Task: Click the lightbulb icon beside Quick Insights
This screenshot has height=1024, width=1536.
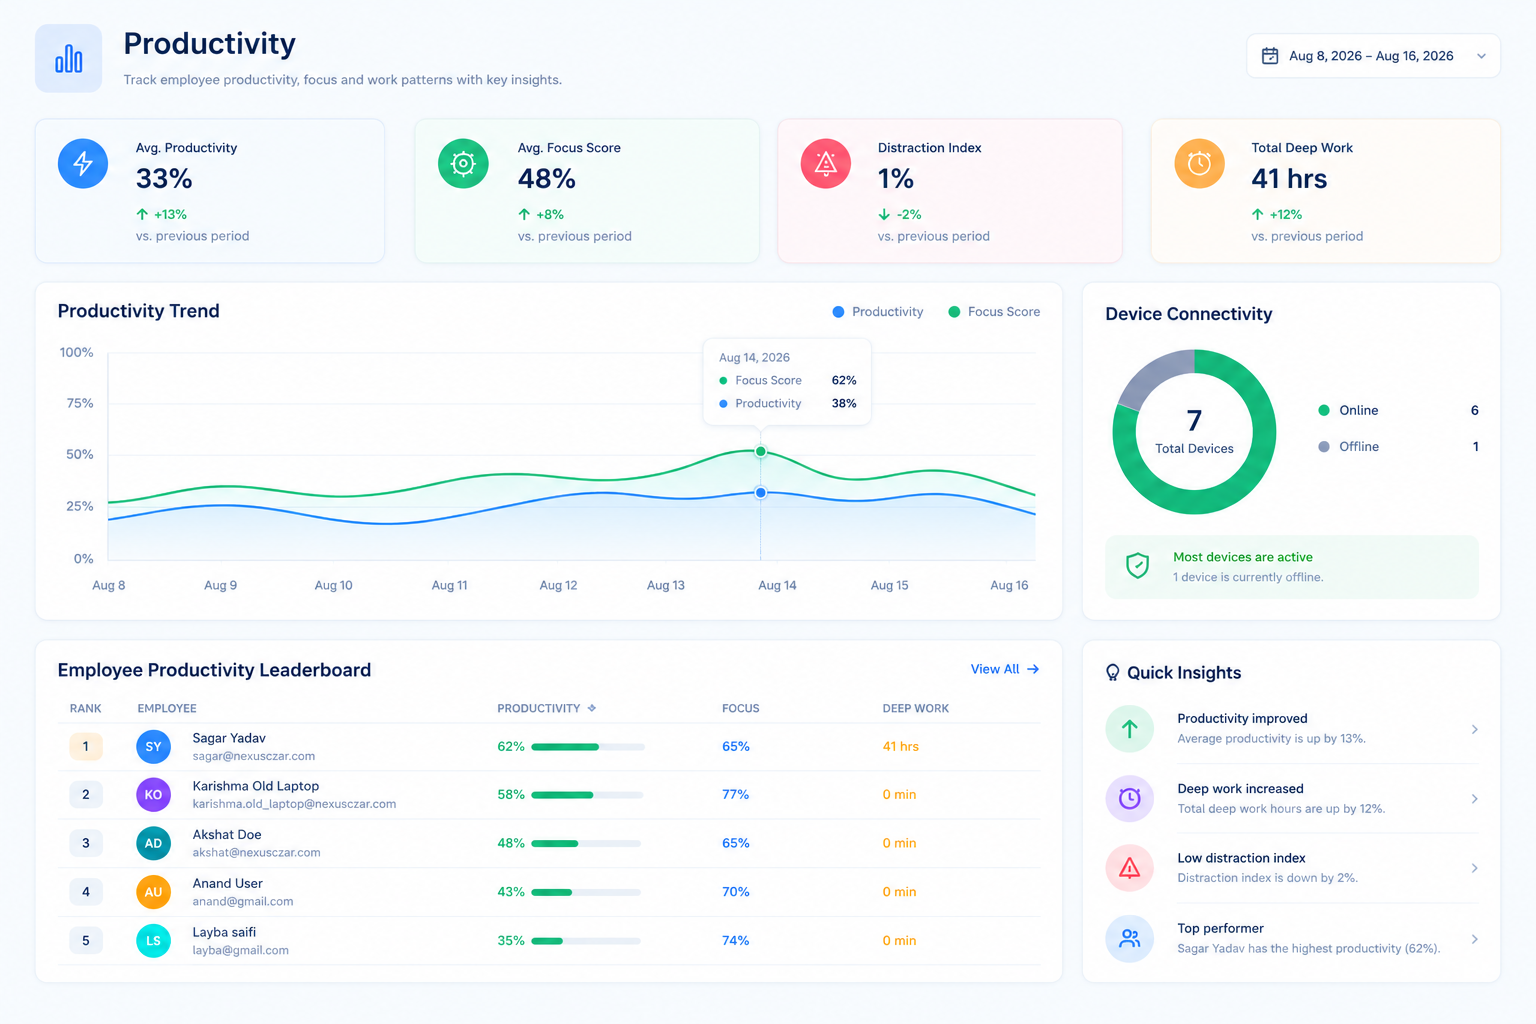Action: pyautogui.click(x=1113, y=673)
